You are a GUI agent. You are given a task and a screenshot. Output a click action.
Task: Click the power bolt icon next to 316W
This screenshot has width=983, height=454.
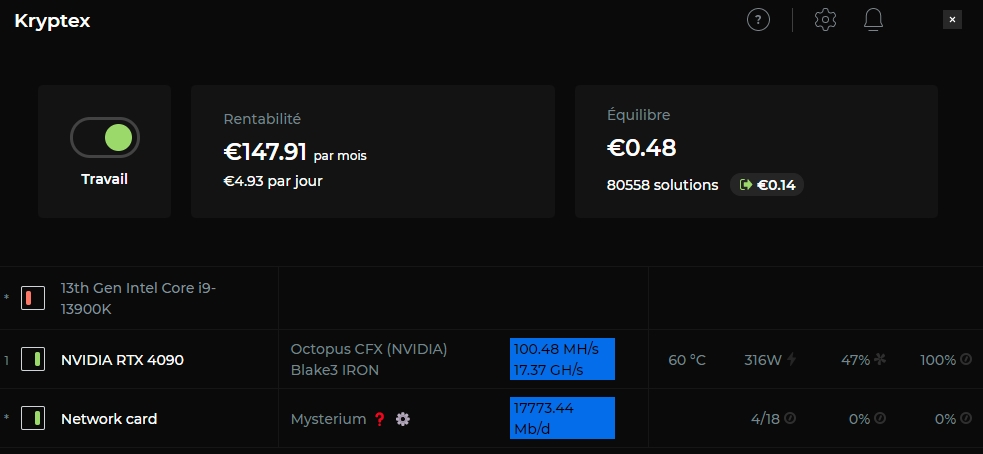[x=792, y=359]
